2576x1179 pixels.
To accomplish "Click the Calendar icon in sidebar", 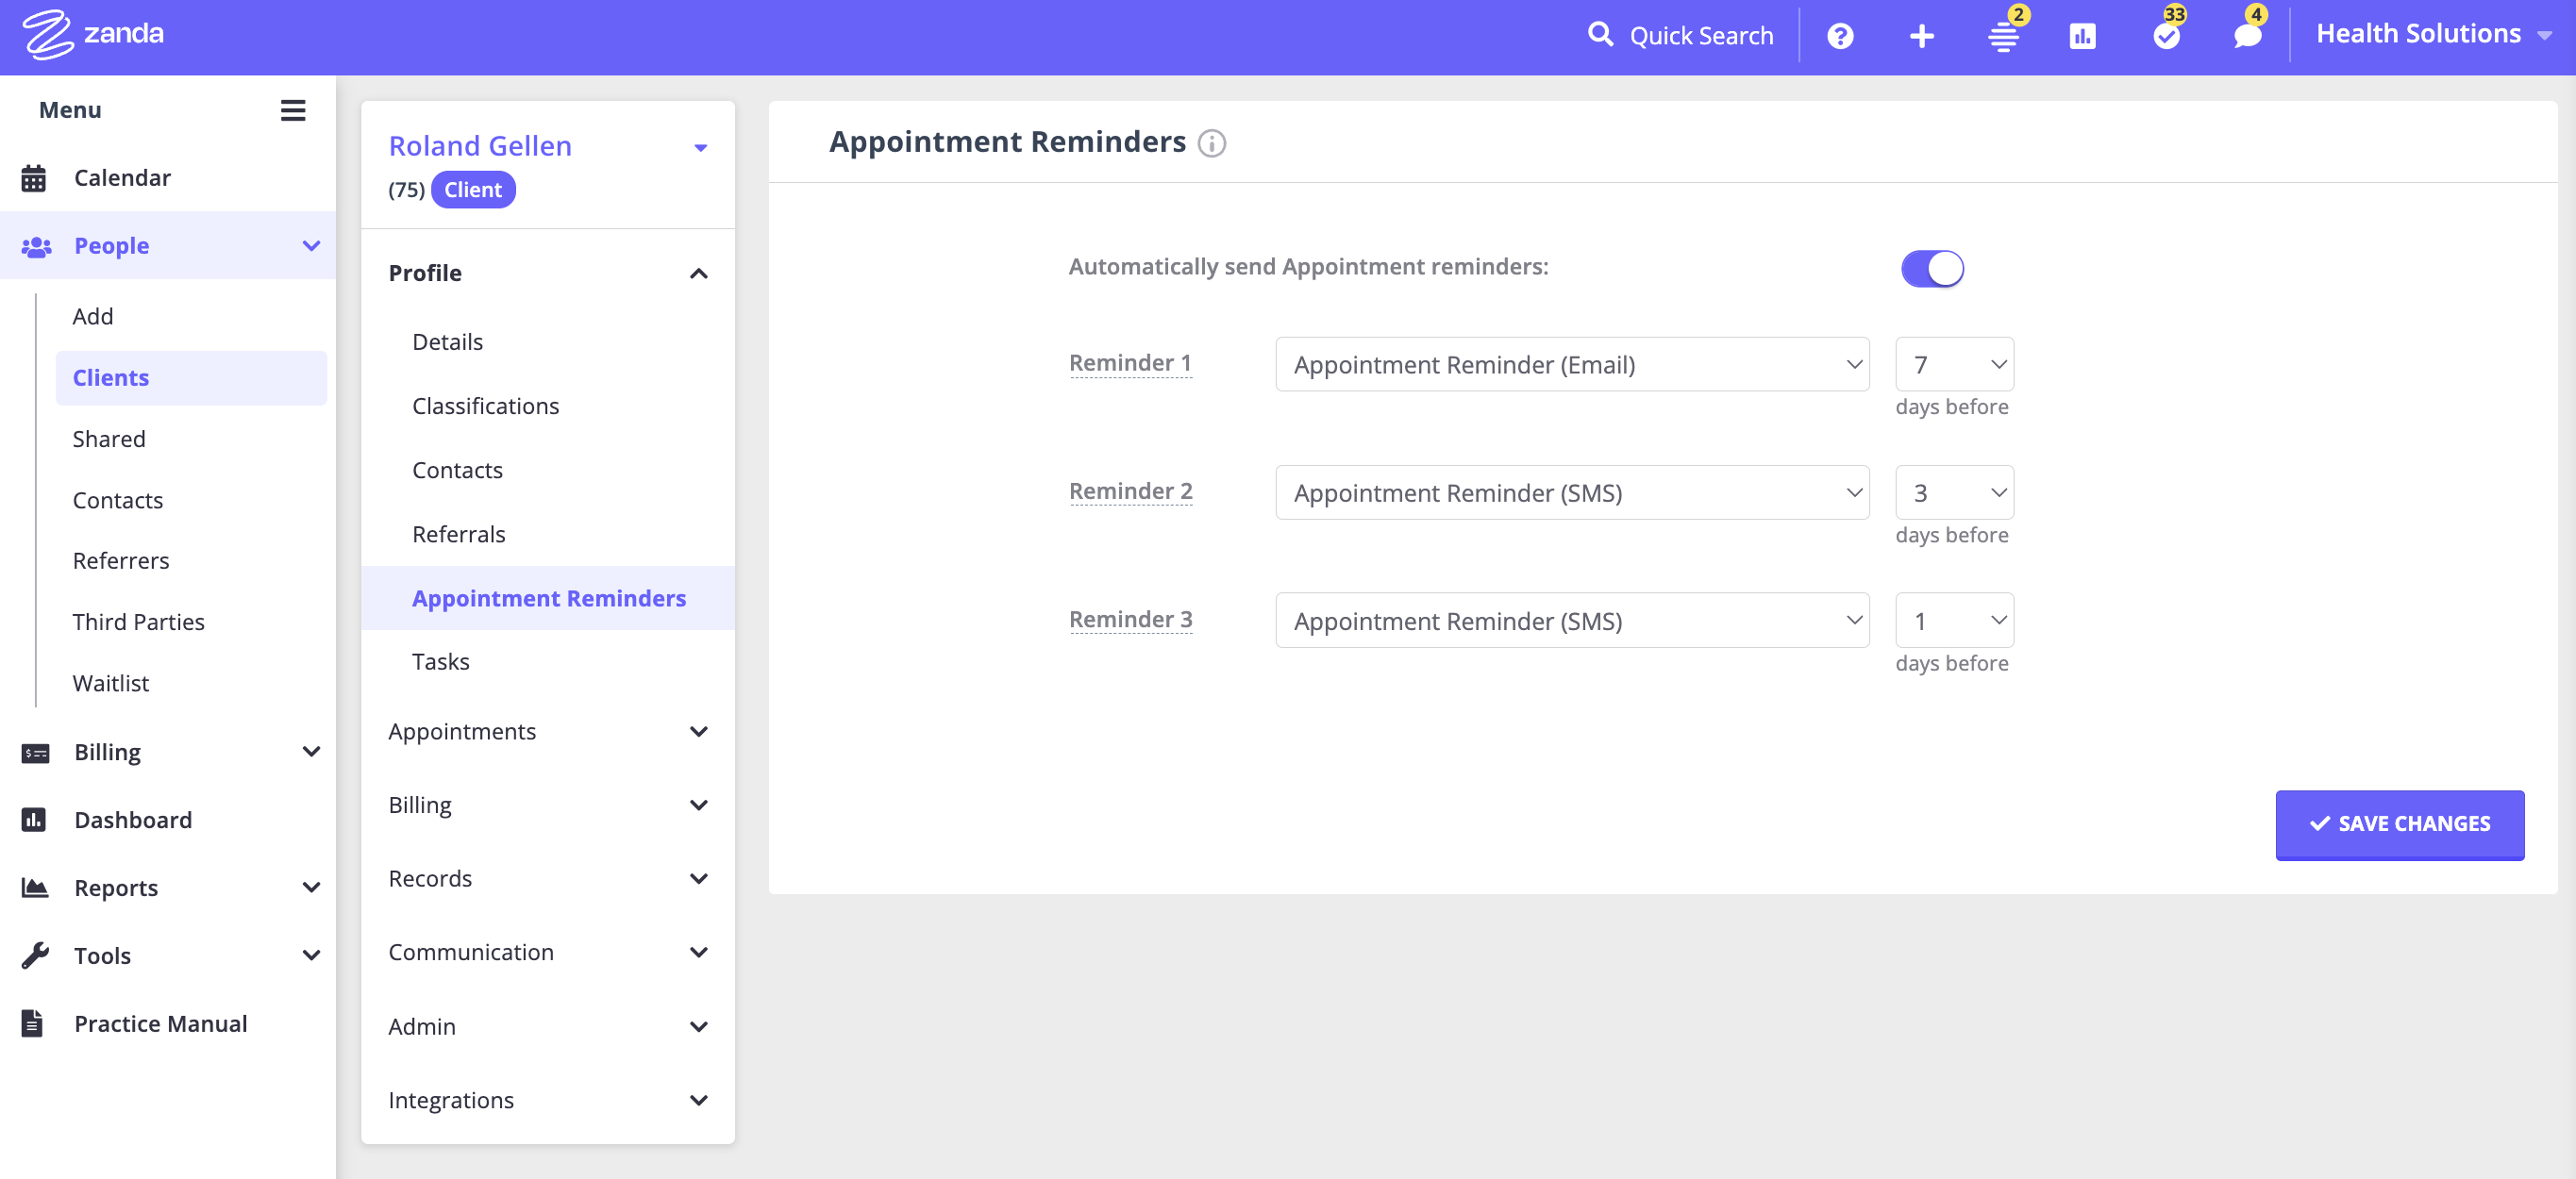I will tap(34, 178).
